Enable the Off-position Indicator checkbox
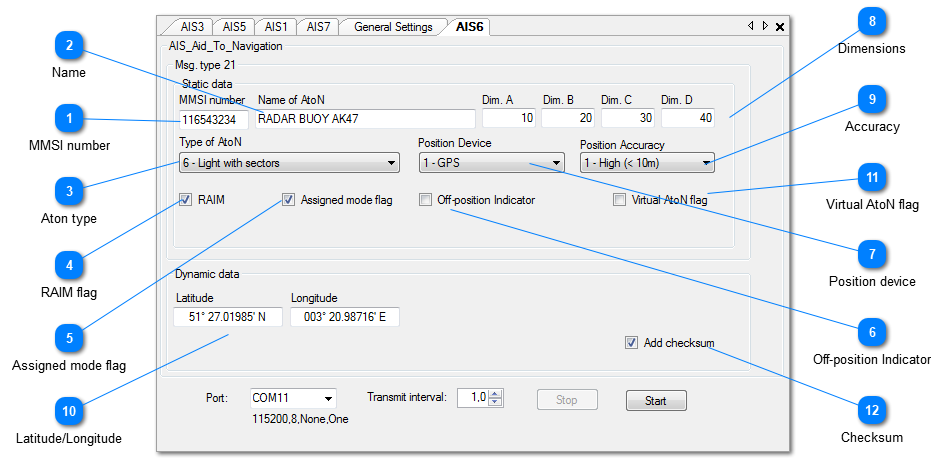This screenshot has width=947, height=462. pos(426,200)
